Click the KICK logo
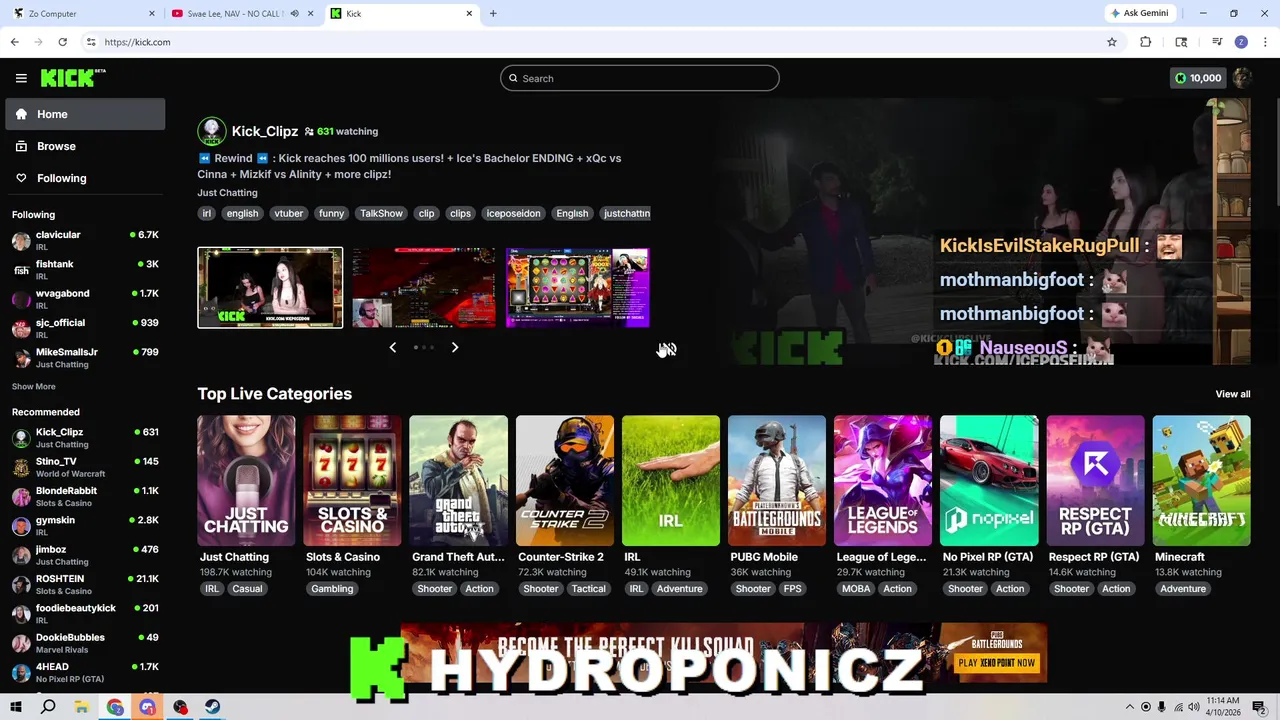Screen dimensions: 1280x720 (x=73, y=78)
